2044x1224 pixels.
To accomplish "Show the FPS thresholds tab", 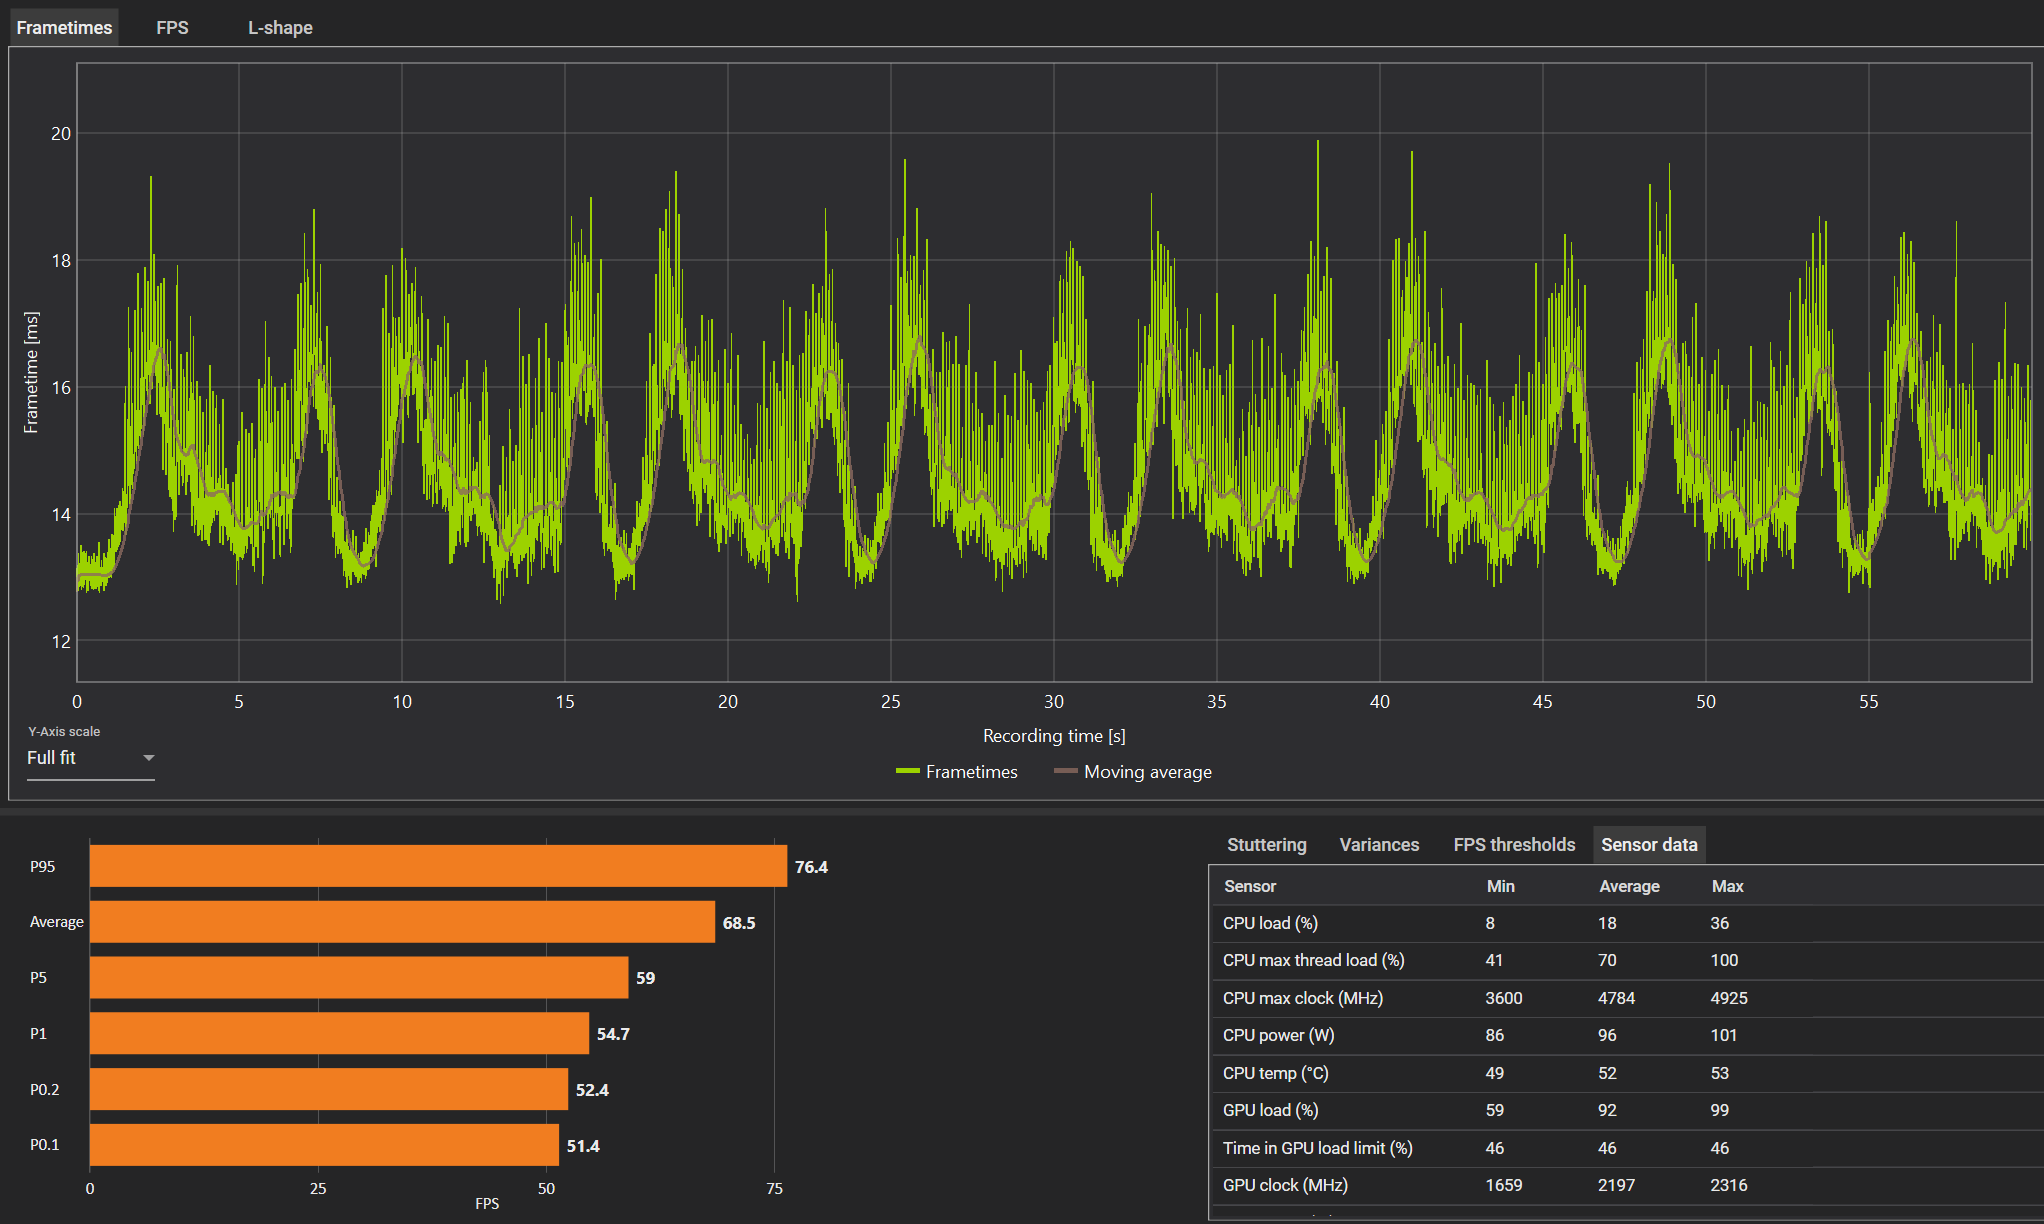I will pos(1514,845).
